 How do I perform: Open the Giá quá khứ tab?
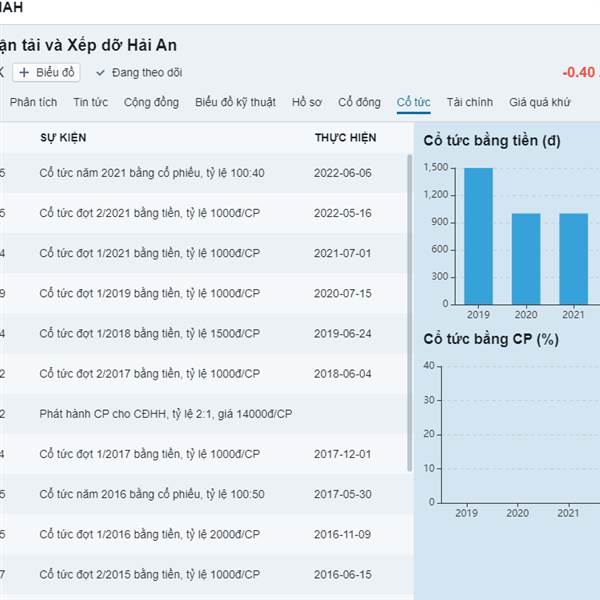click(540, 102)
